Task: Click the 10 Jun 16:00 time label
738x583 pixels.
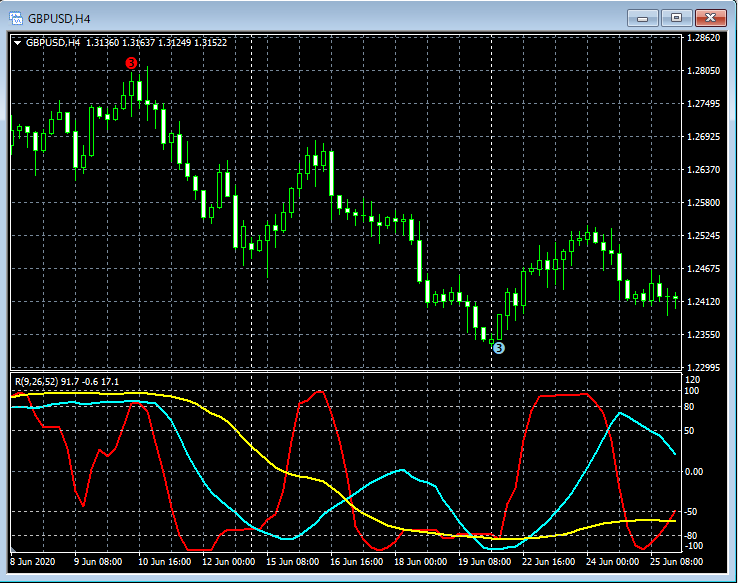Action: 165,562
